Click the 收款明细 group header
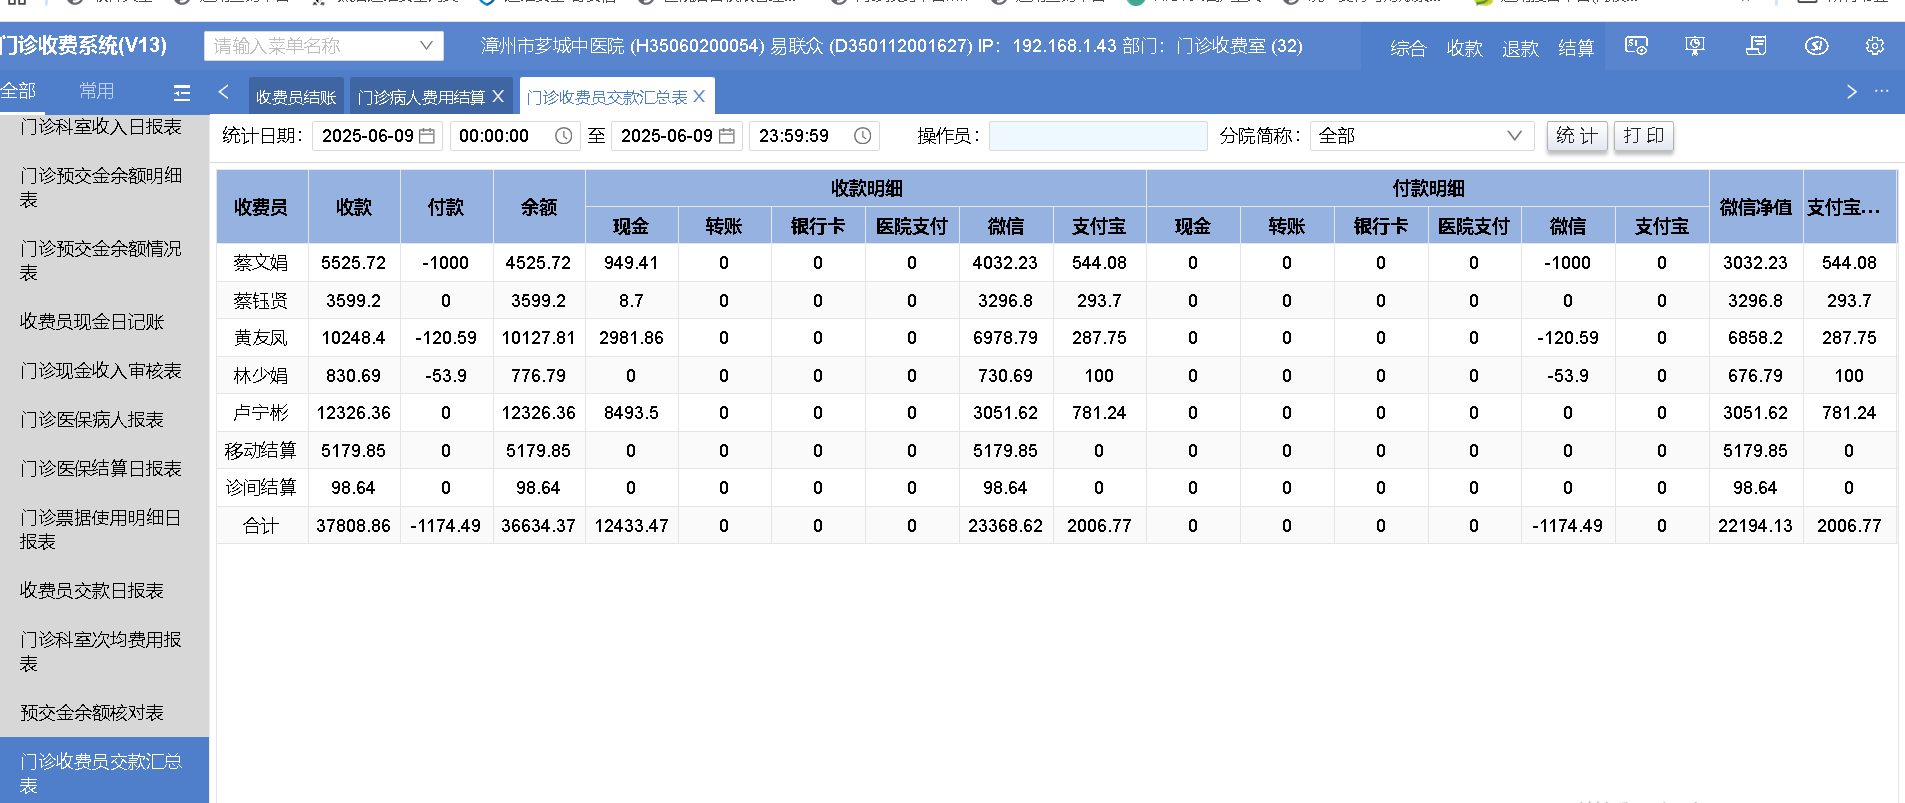 [866, 188]
